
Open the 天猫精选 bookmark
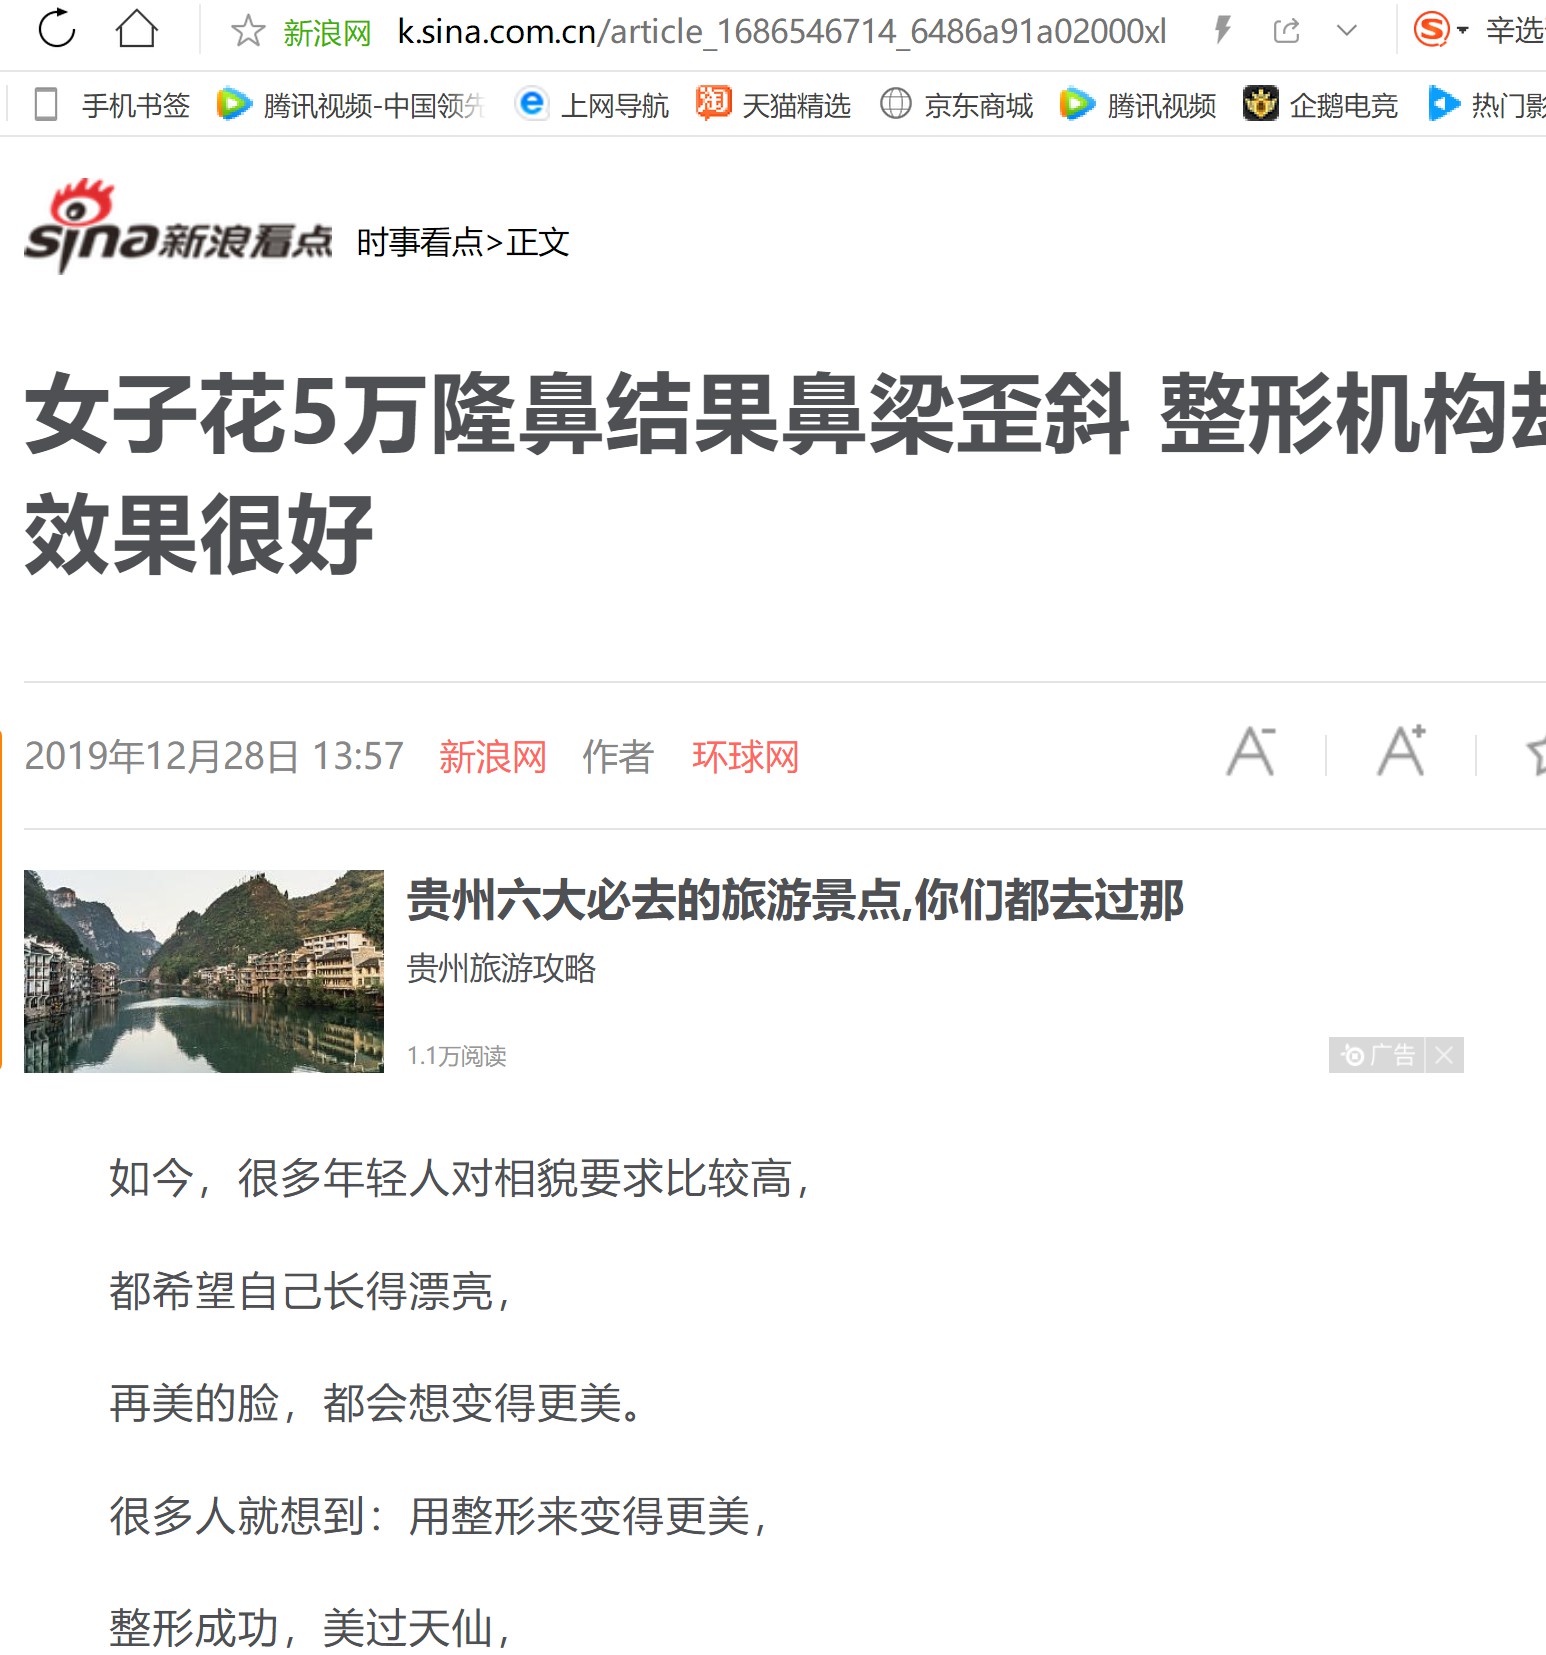(774, 104)
